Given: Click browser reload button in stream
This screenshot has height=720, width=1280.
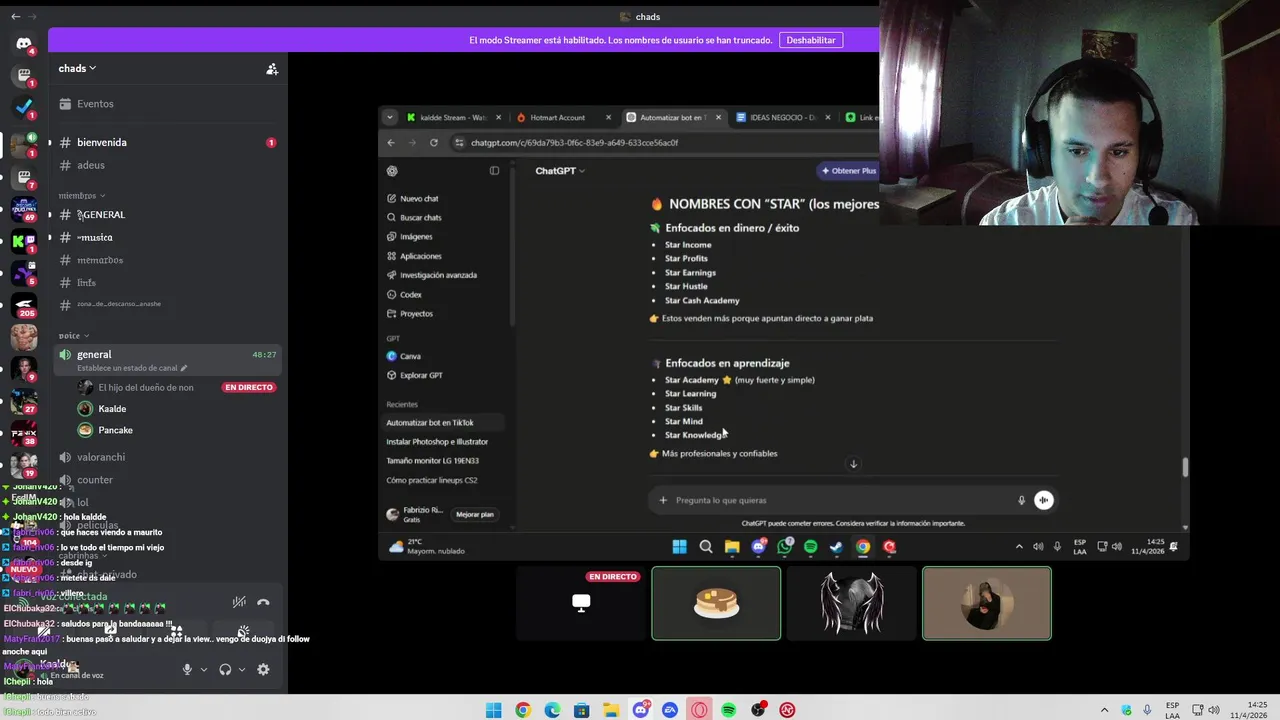Looking at the screenshot, I should 434,143.
